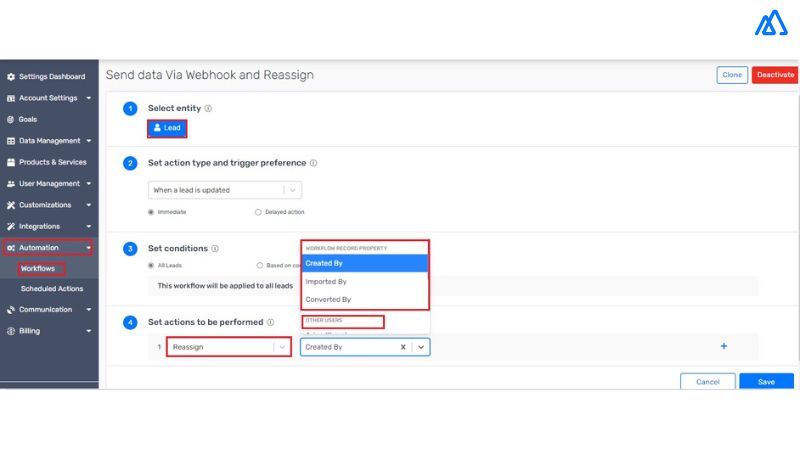Image resolution: width=800 pixels, height=450 pixels.
Task: Choose 'Created By' from dropdown list
Action: tap(364, 263)
